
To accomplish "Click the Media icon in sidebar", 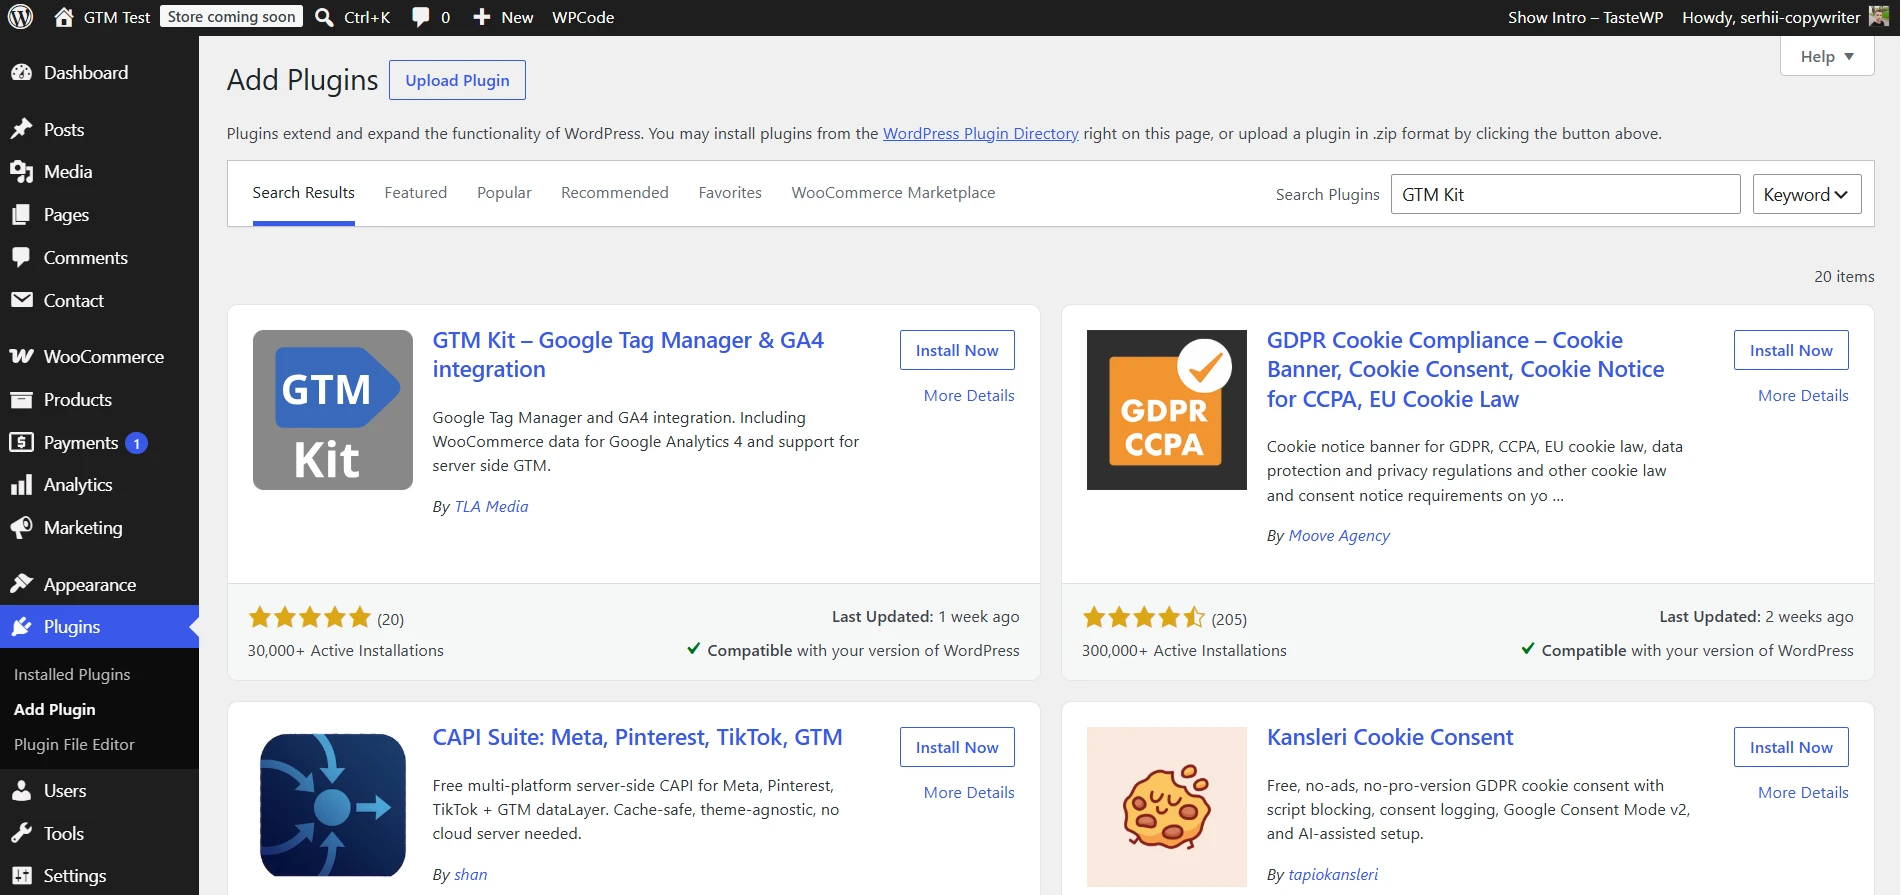I will coord(21,172).
